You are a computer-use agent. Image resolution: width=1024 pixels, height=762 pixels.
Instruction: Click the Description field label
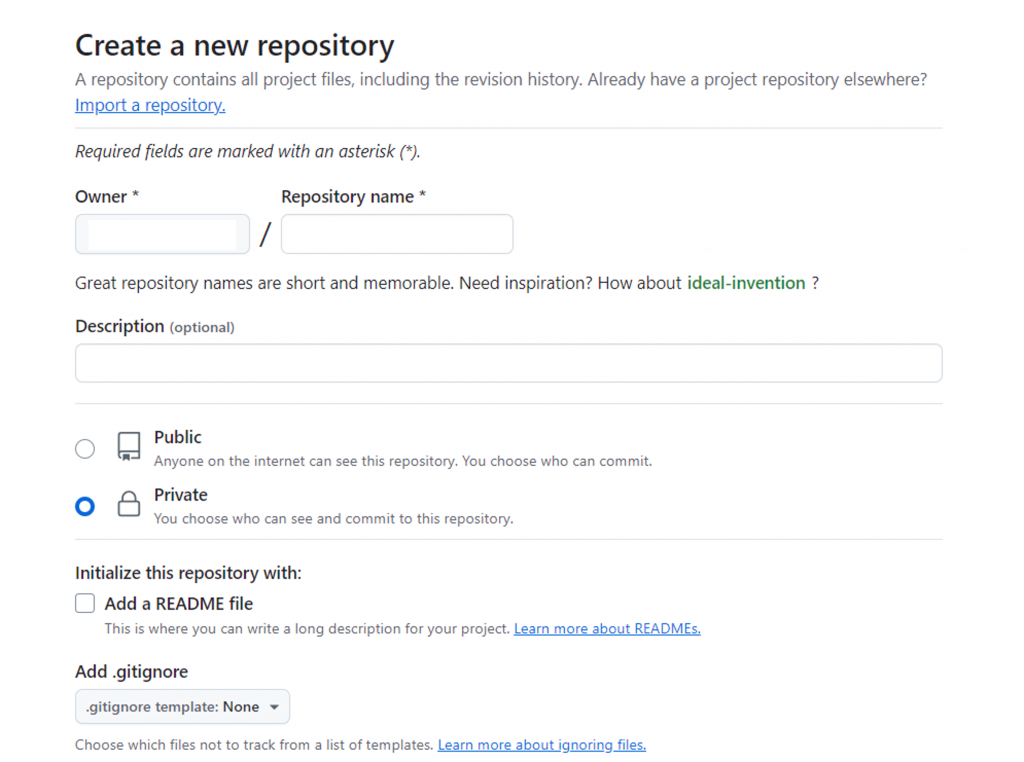click(120, 326)
